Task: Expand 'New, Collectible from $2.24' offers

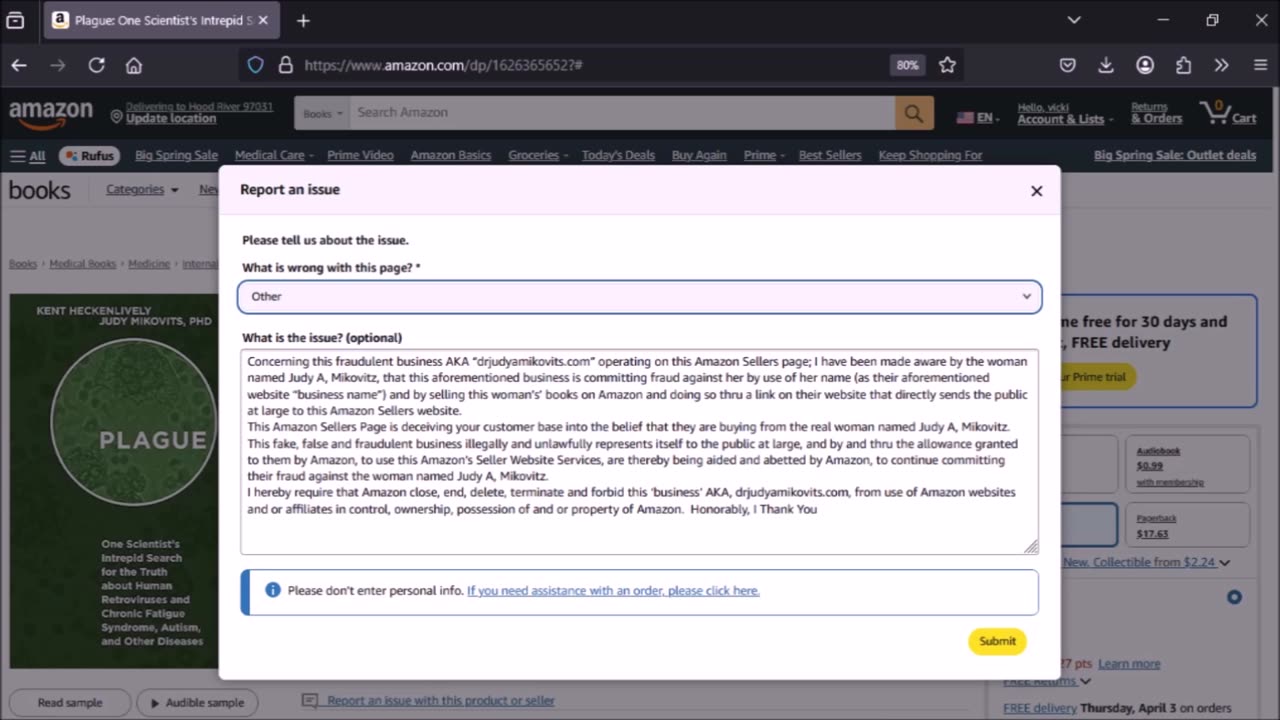Action: (1146, 562)
